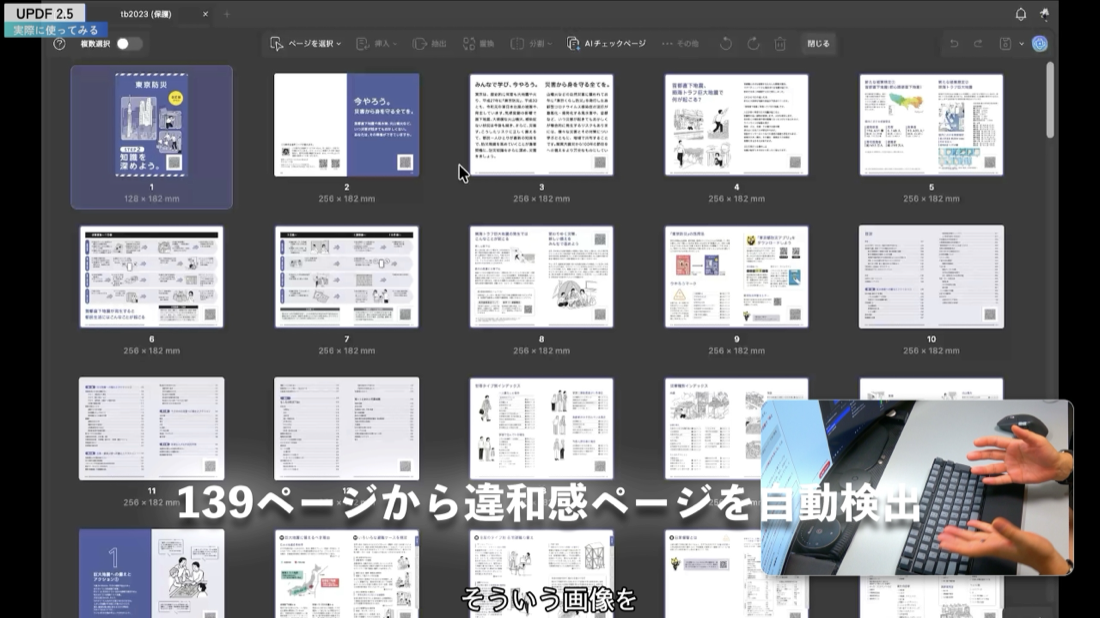1100x618 pixels.
Task: Select page 4 thumbnail
Action: click(737, 125)
